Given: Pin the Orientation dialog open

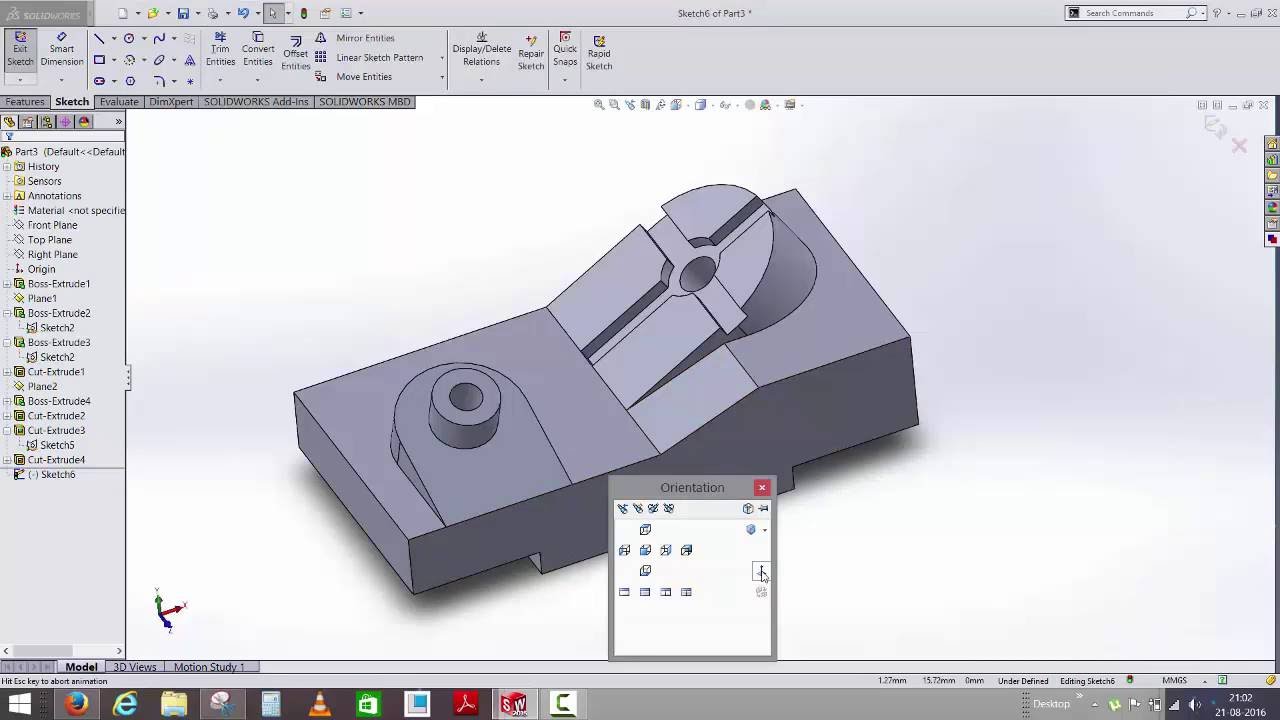Looking at the screenshot, I should (763, 508).
